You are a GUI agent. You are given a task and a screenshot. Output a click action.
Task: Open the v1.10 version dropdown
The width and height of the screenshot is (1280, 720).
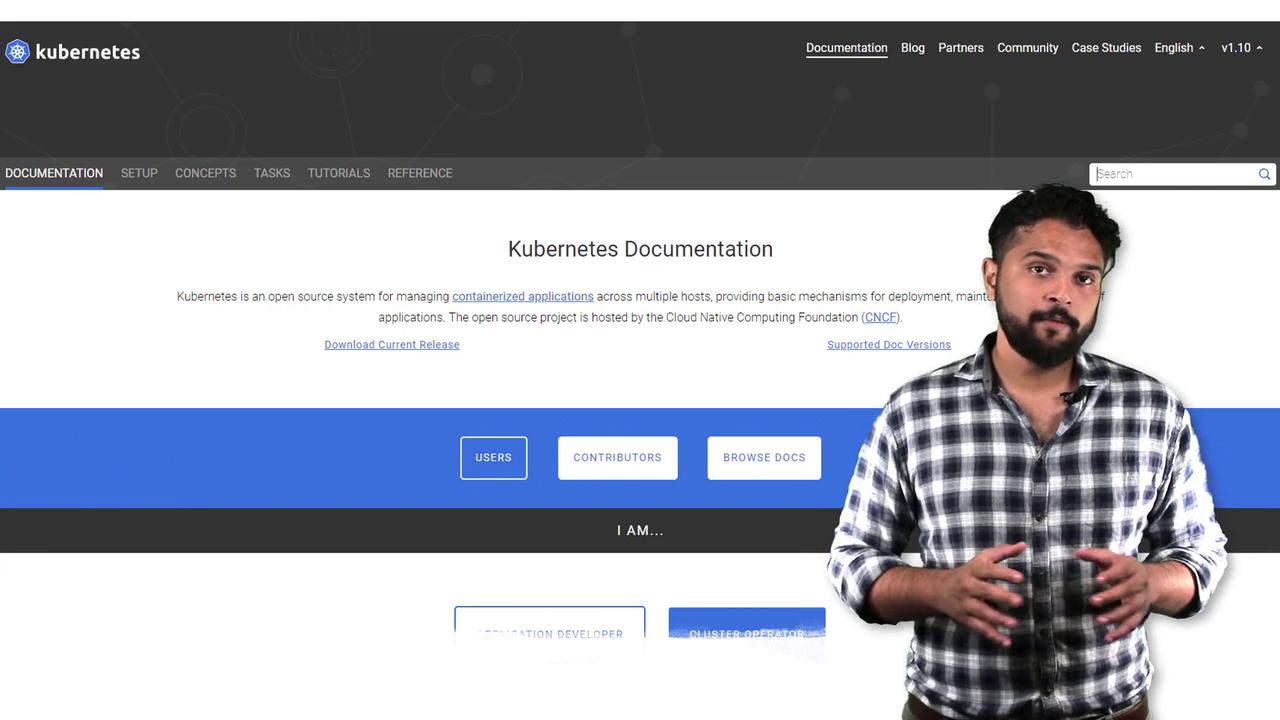(1241, 48)
